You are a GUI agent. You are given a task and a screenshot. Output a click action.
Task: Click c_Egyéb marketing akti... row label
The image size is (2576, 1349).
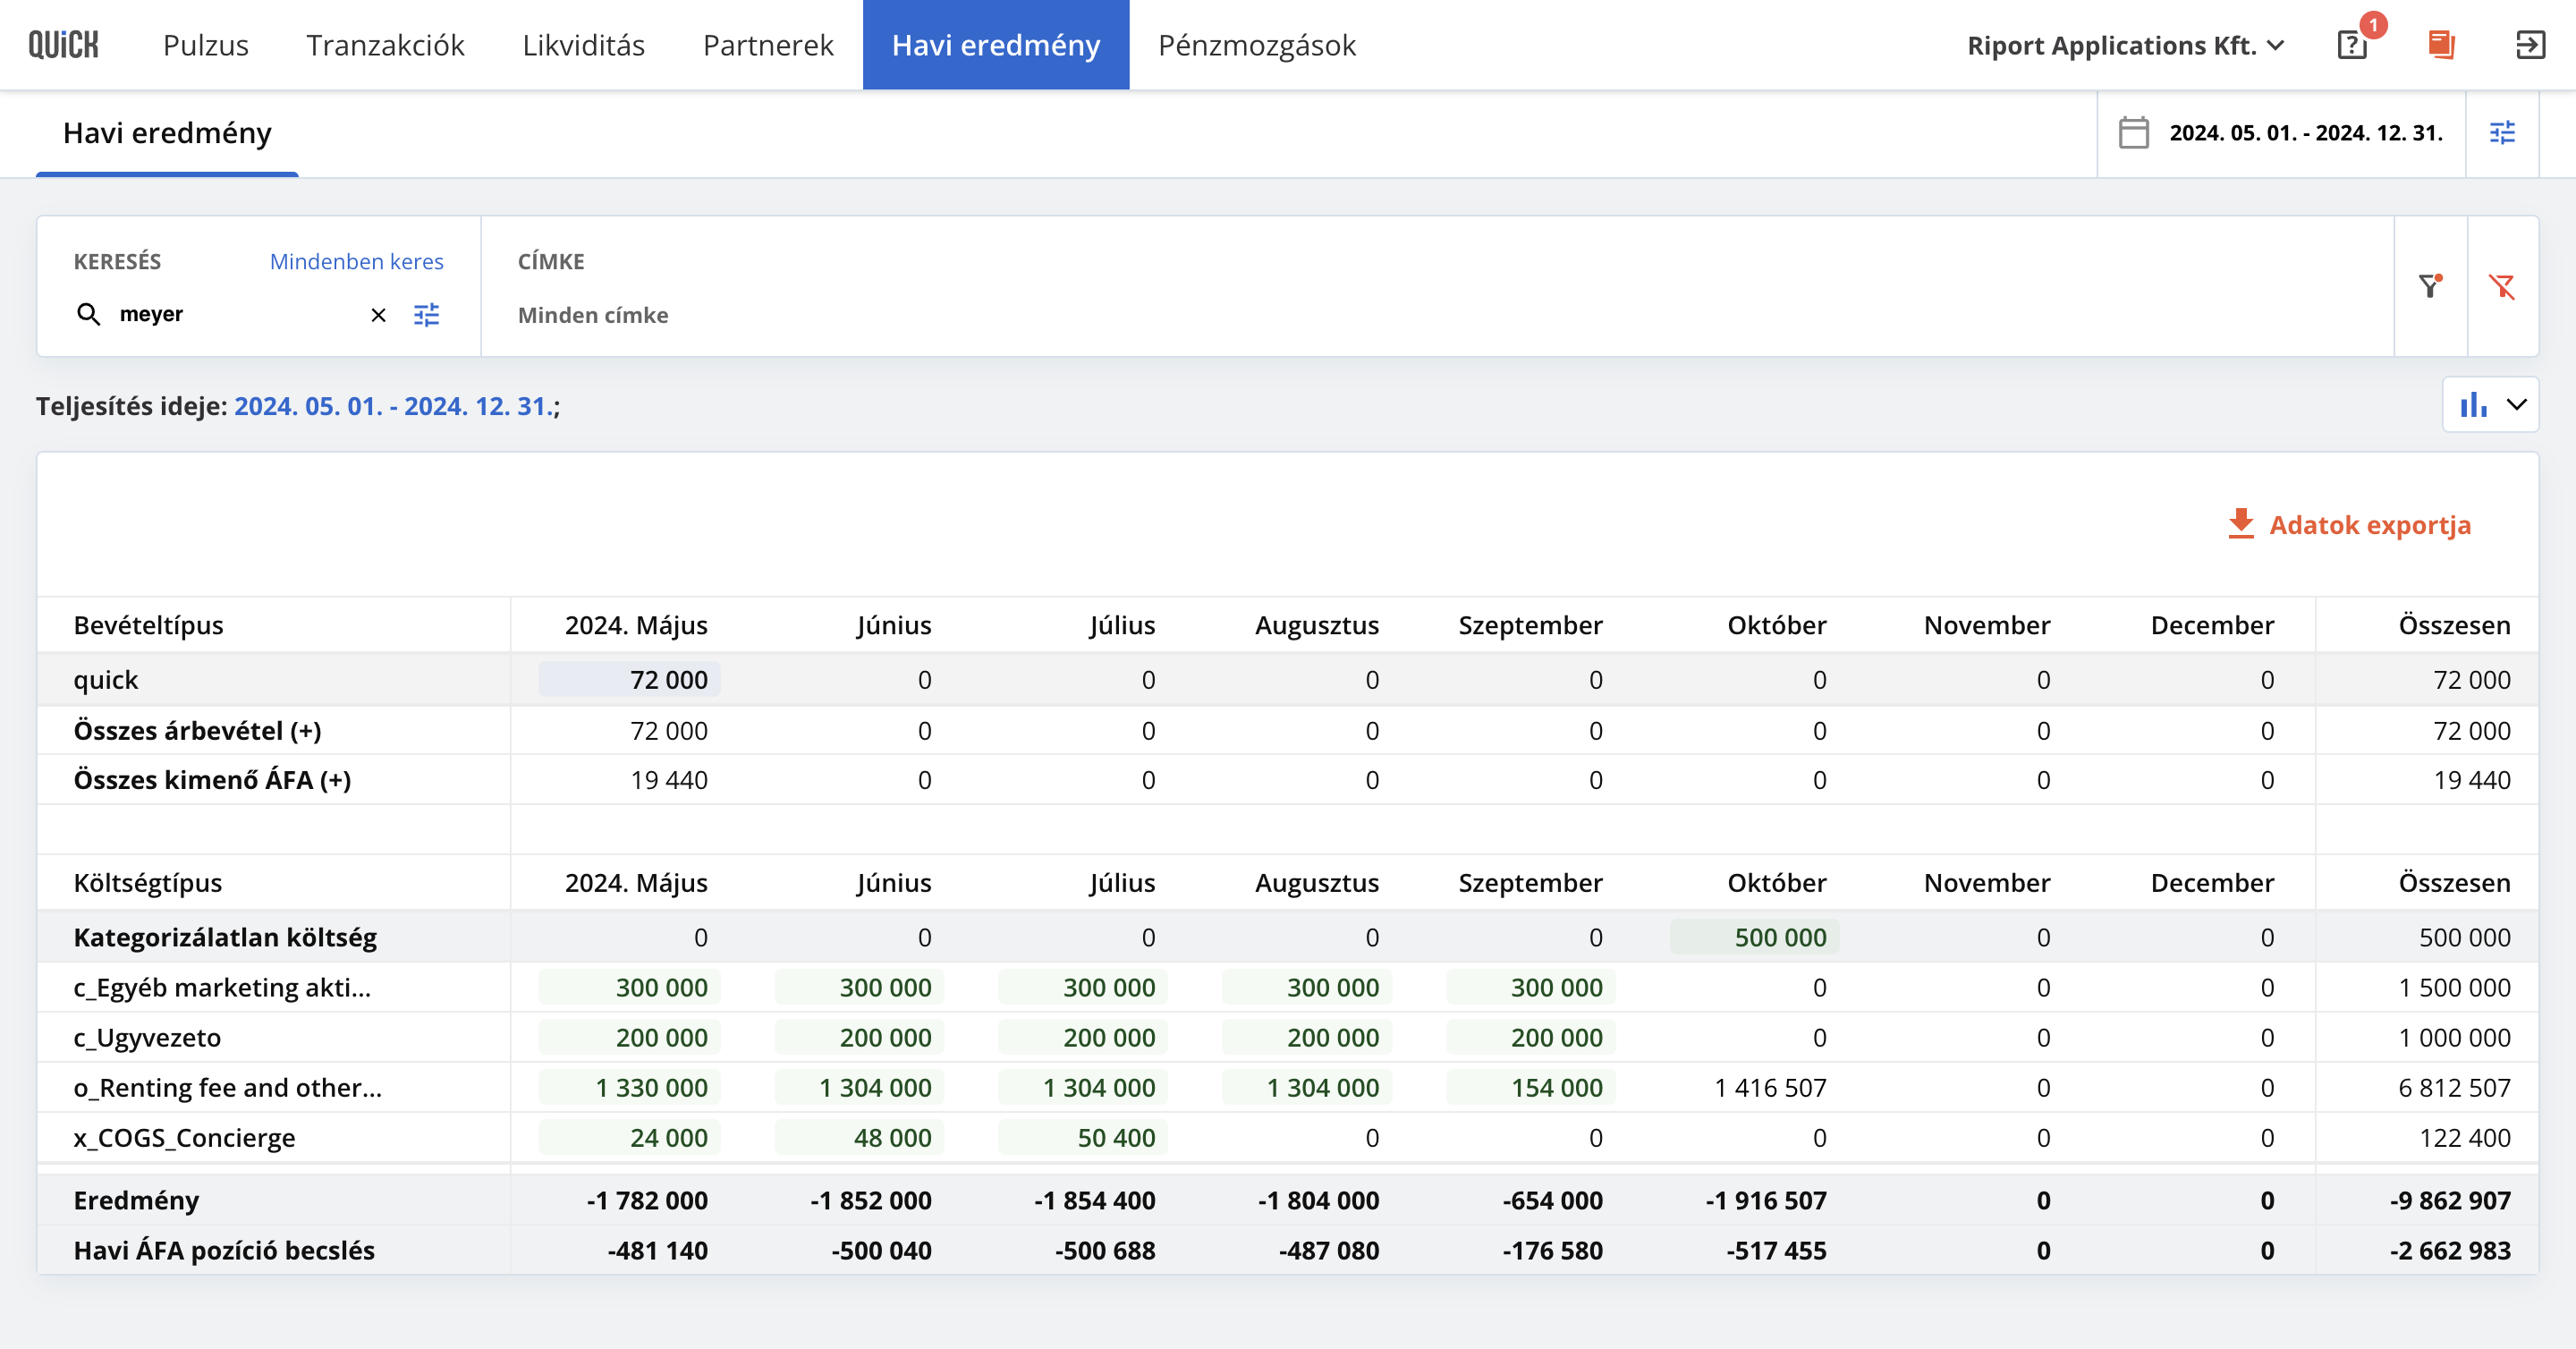pyautogui.click(x=222, y=987)
